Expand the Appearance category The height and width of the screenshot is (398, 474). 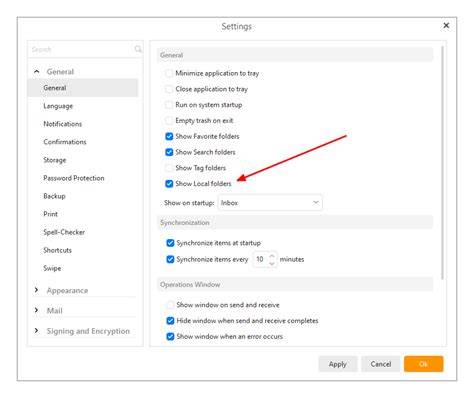[x=36, y=290]
